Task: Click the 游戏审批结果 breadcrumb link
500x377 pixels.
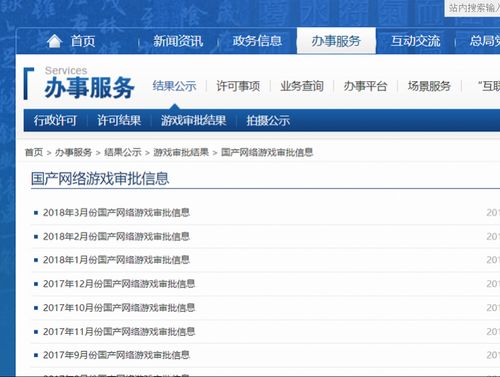Action: pyautogui.click(x=181, y=152)
